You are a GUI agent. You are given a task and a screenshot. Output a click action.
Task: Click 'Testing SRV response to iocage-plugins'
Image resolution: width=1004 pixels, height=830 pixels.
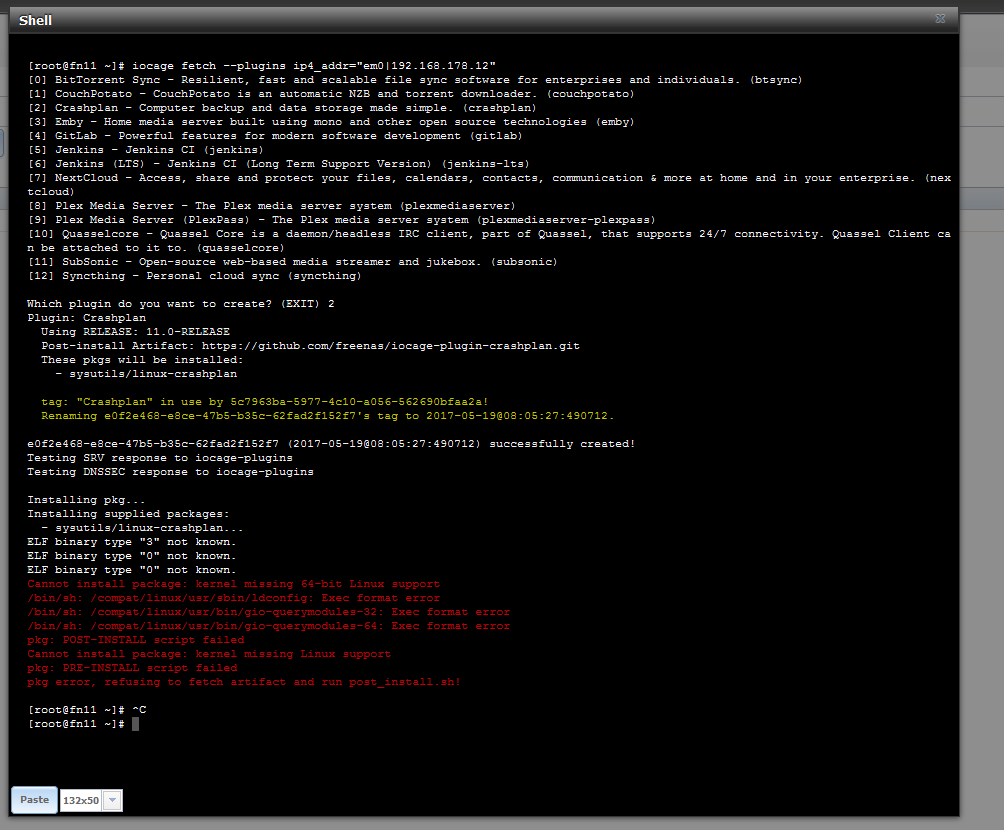(x=160, y=459)
